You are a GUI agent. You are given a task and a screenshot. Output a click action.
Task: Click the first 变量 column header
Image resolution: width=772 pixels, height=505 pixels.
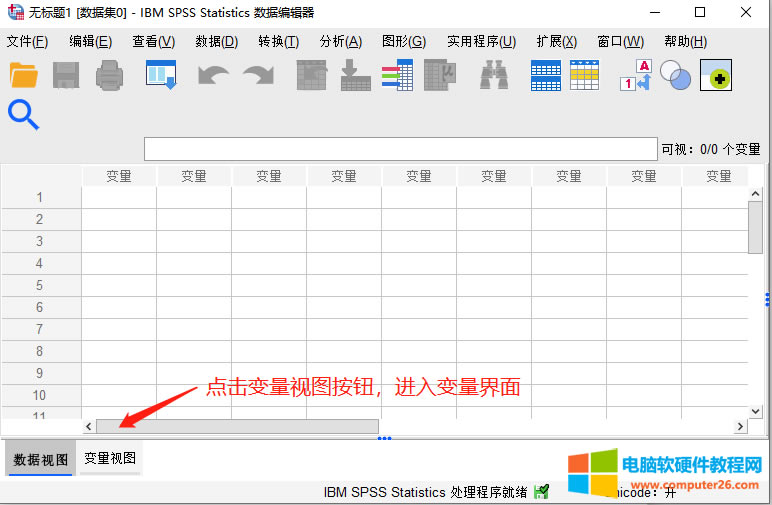[x=119, y=176]
